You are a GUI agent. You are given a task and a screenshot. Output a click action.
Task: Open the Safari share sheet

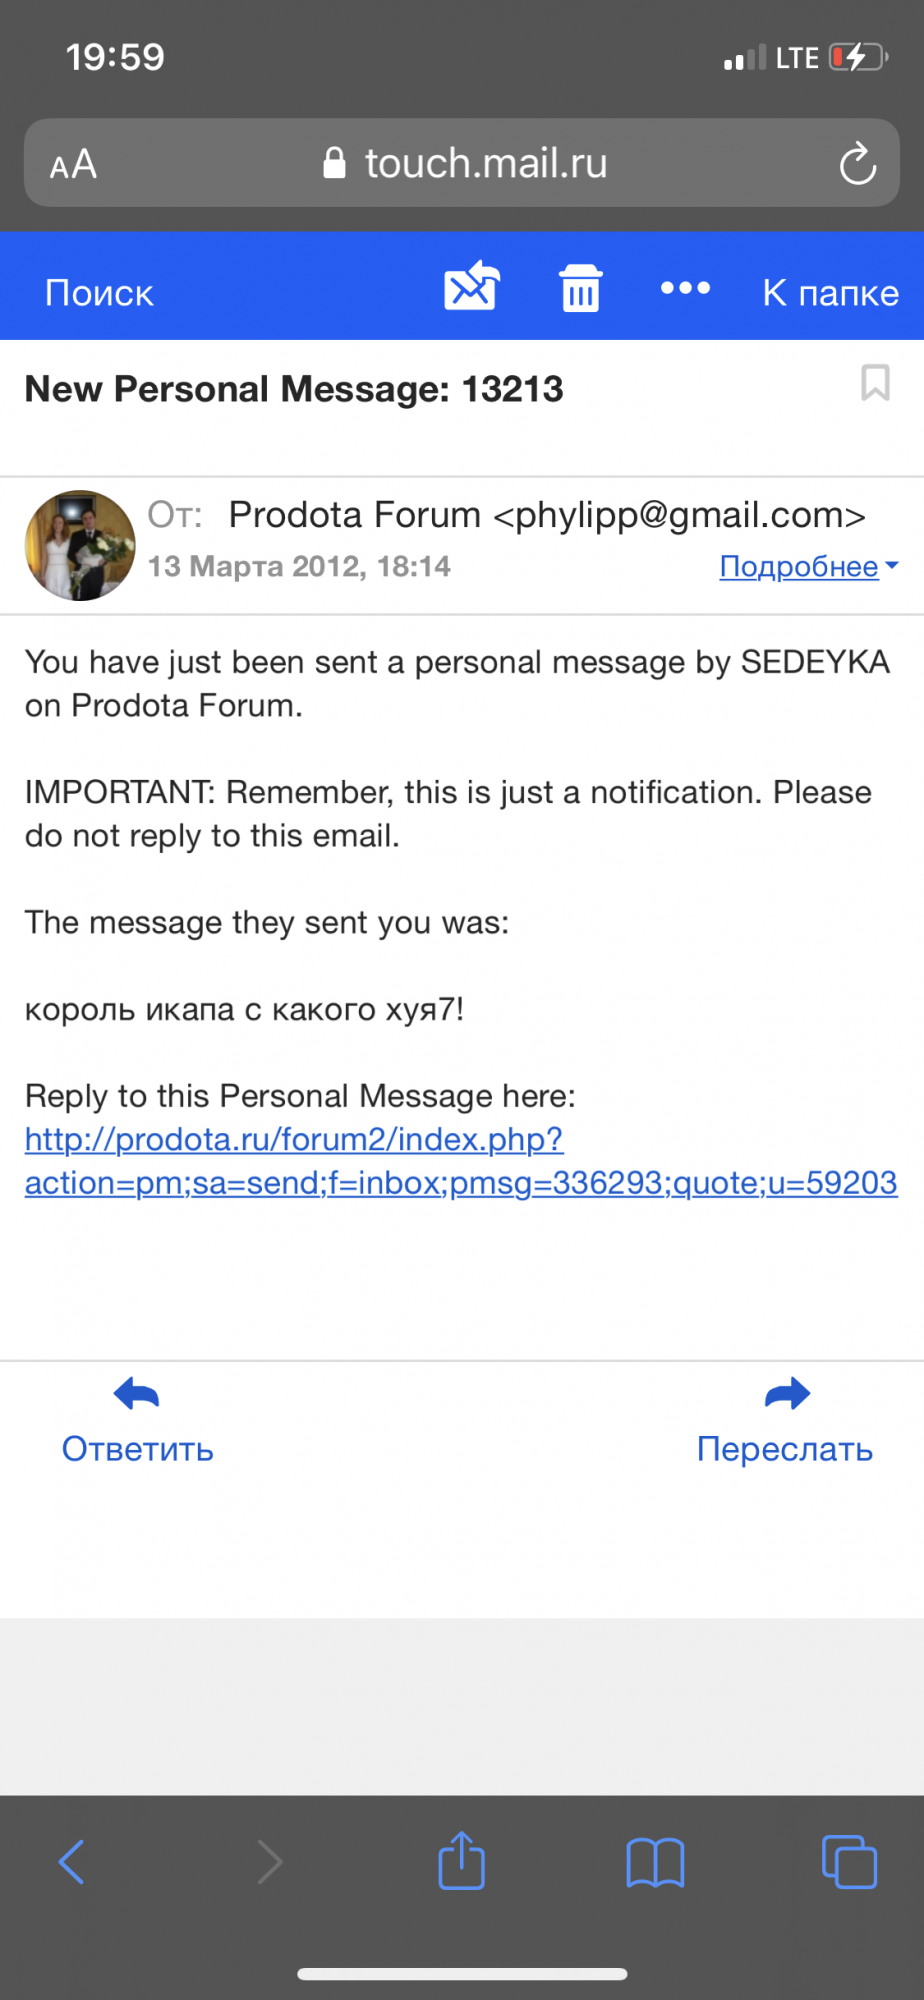(461, 1861)
